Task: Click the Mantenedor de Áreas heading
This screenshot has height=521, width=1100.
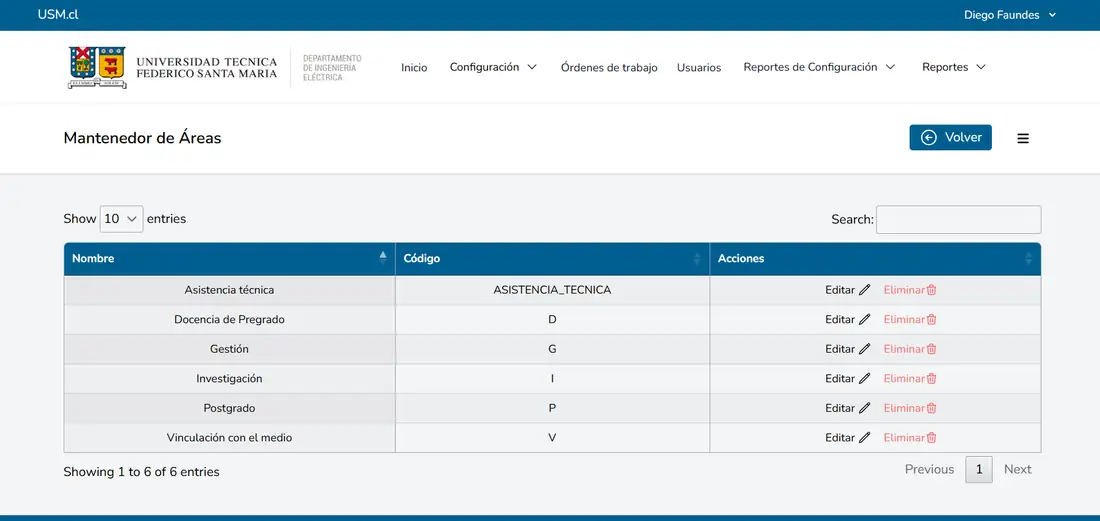Action: pyautogui.click(x=142, y=138)
